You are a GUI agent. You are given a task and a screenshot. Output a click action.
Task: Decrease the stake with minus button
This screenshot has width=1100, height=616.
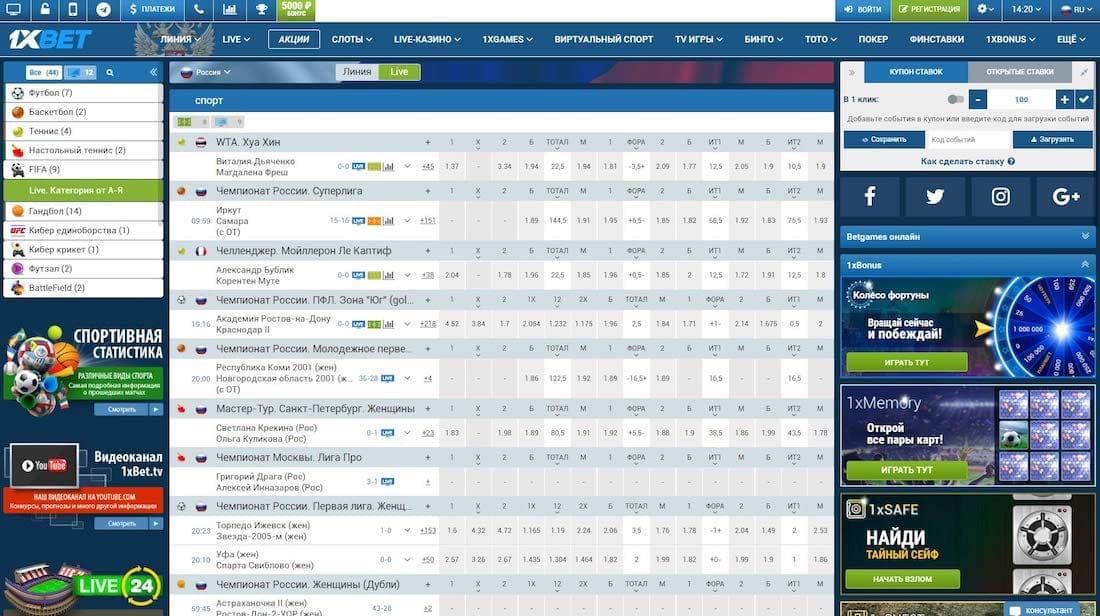pyautogui.click(x=978, y=100)
